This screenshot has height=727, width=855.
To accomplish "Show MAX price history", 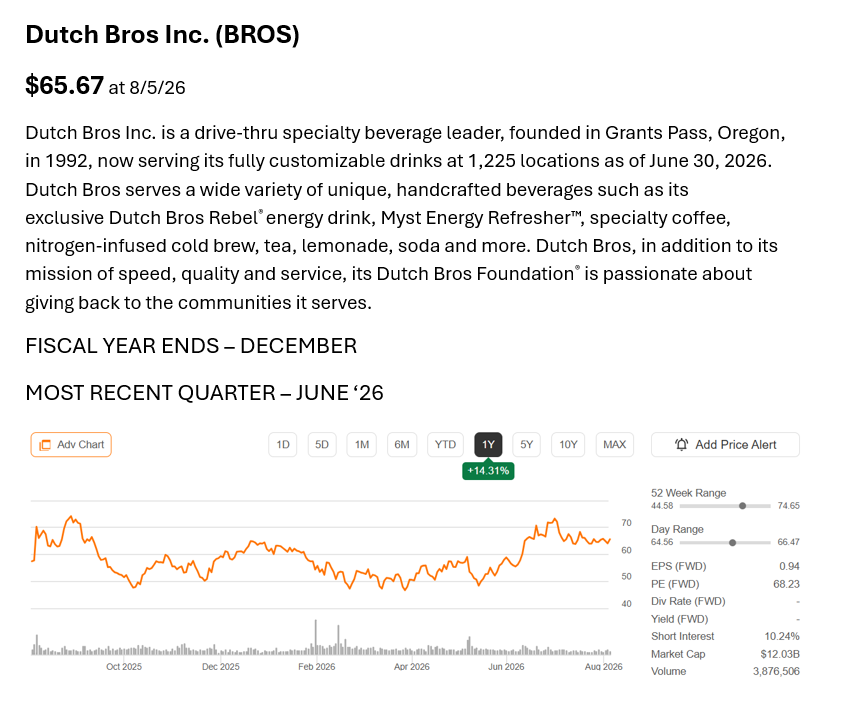I will (615, 444).
